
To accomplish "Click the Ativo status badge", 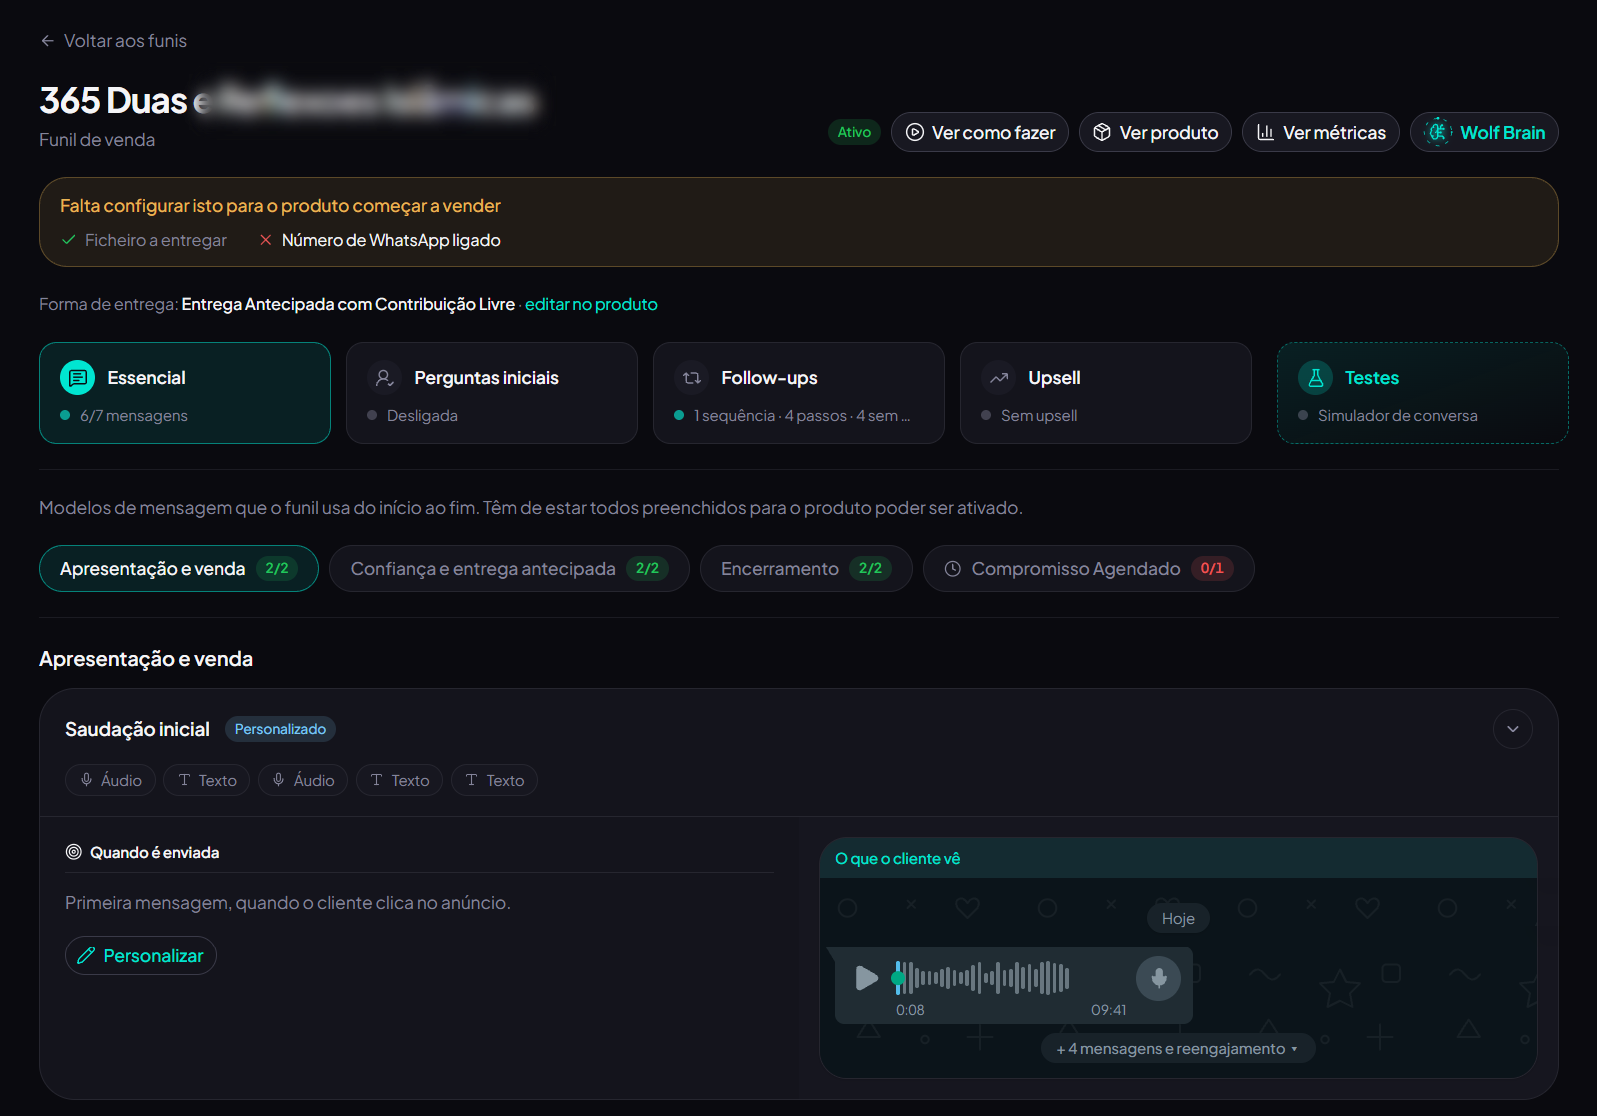I will 854,132.
